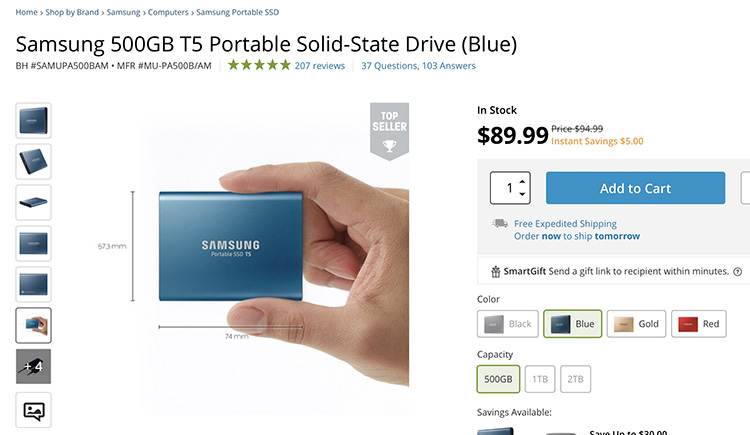Screen dimensions: 750x435
Task: Open the customer images gallery icon
Action: tap(33, 410)
